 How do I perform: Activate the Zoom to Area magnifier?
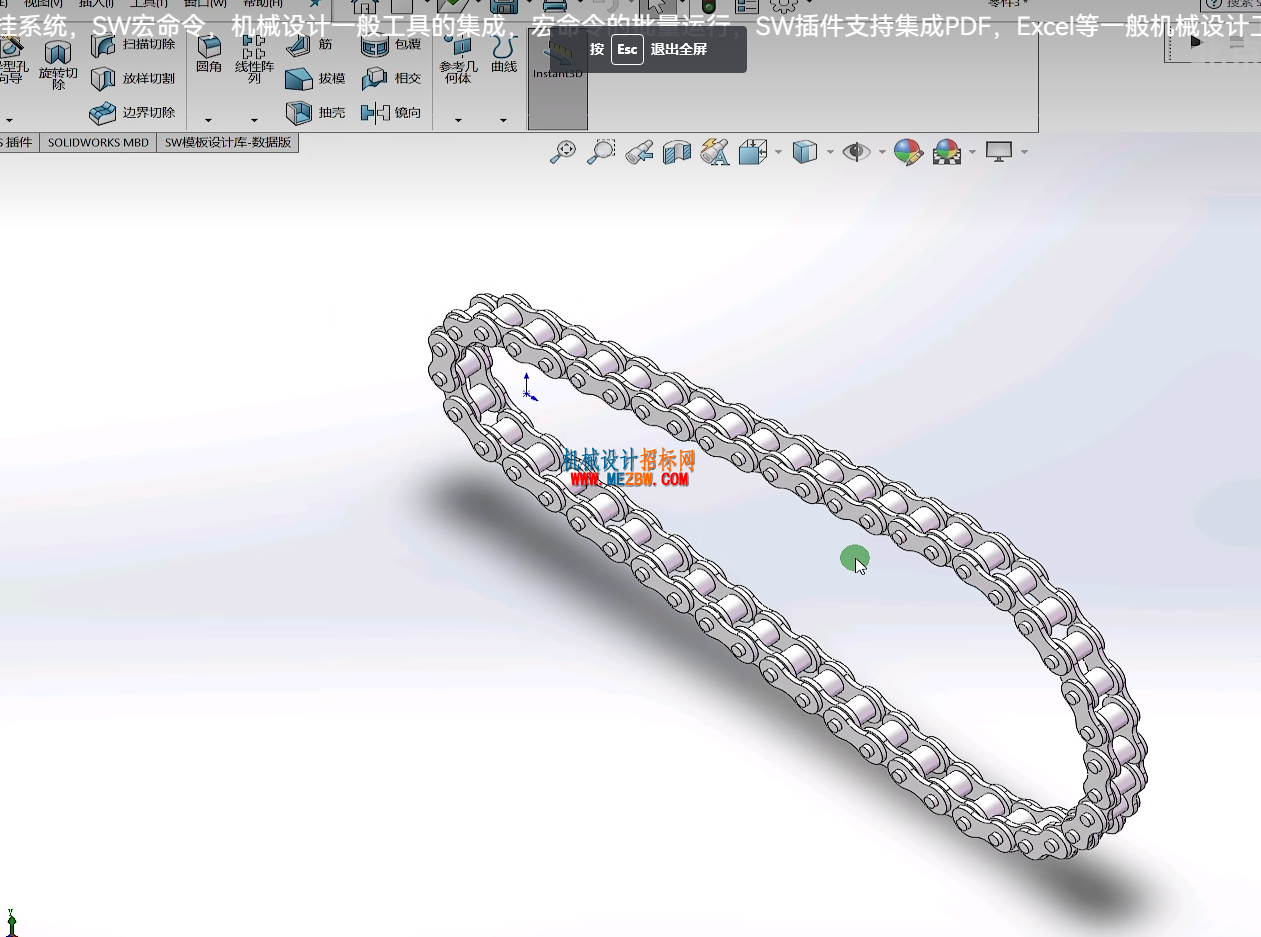pyautogui.click(x=601, y=152)
